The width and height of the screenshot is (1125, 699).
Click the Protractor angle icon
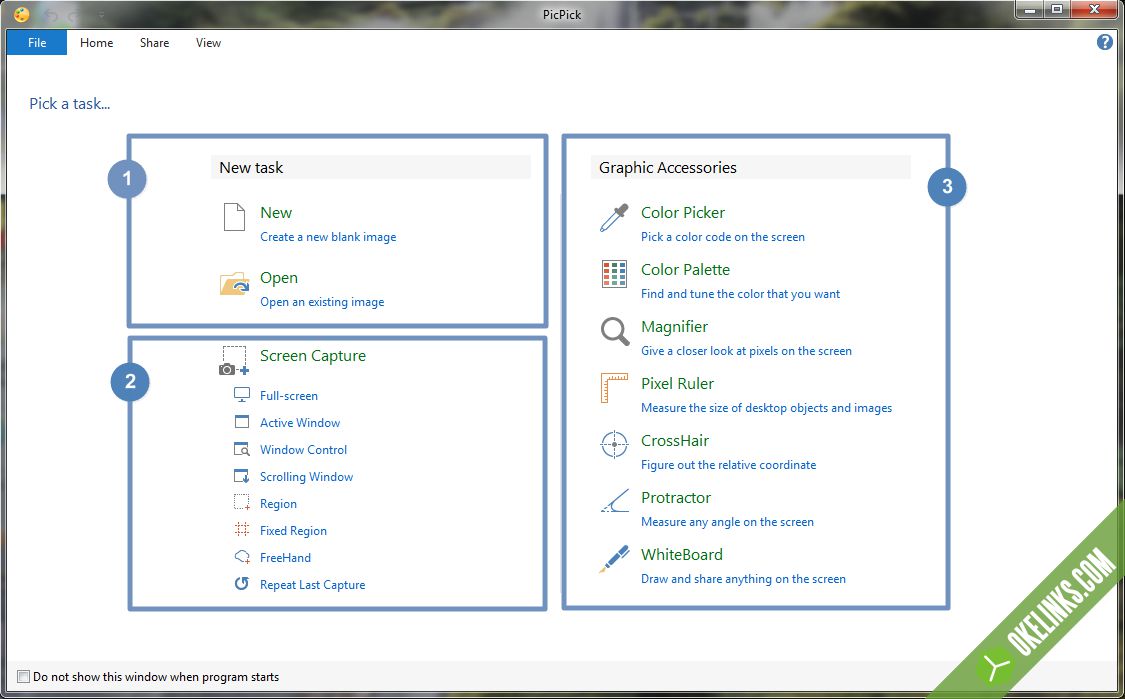(614, 501)
